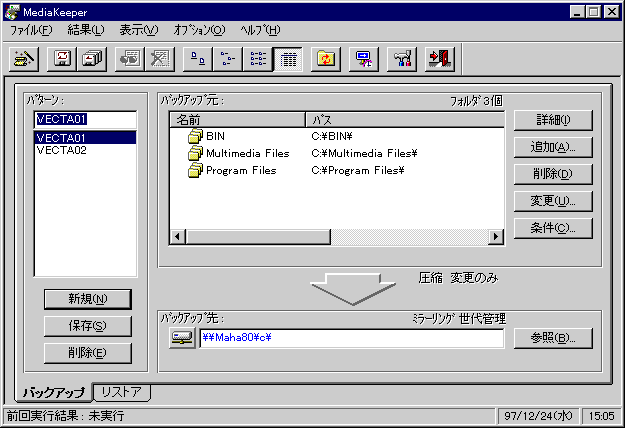Select VECTA02 in the pattern list
This screenshot has height=428, width=625.
(x=85, y=150)
